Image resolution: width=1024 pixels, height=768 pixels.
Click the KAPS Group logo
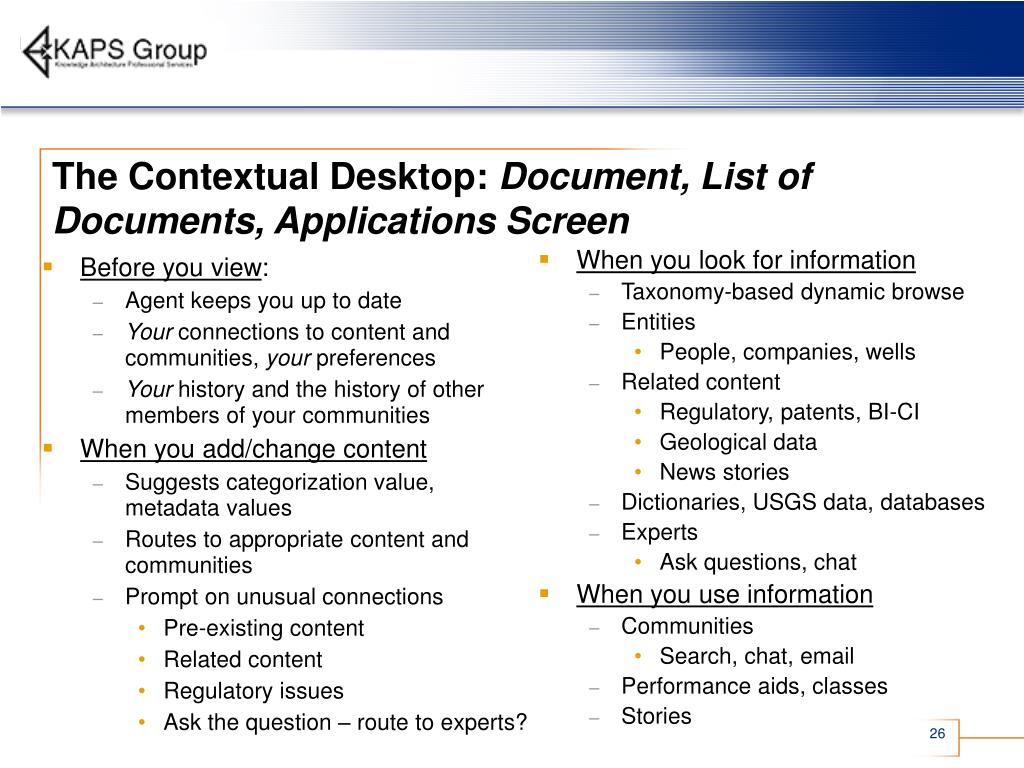(115, 52)
